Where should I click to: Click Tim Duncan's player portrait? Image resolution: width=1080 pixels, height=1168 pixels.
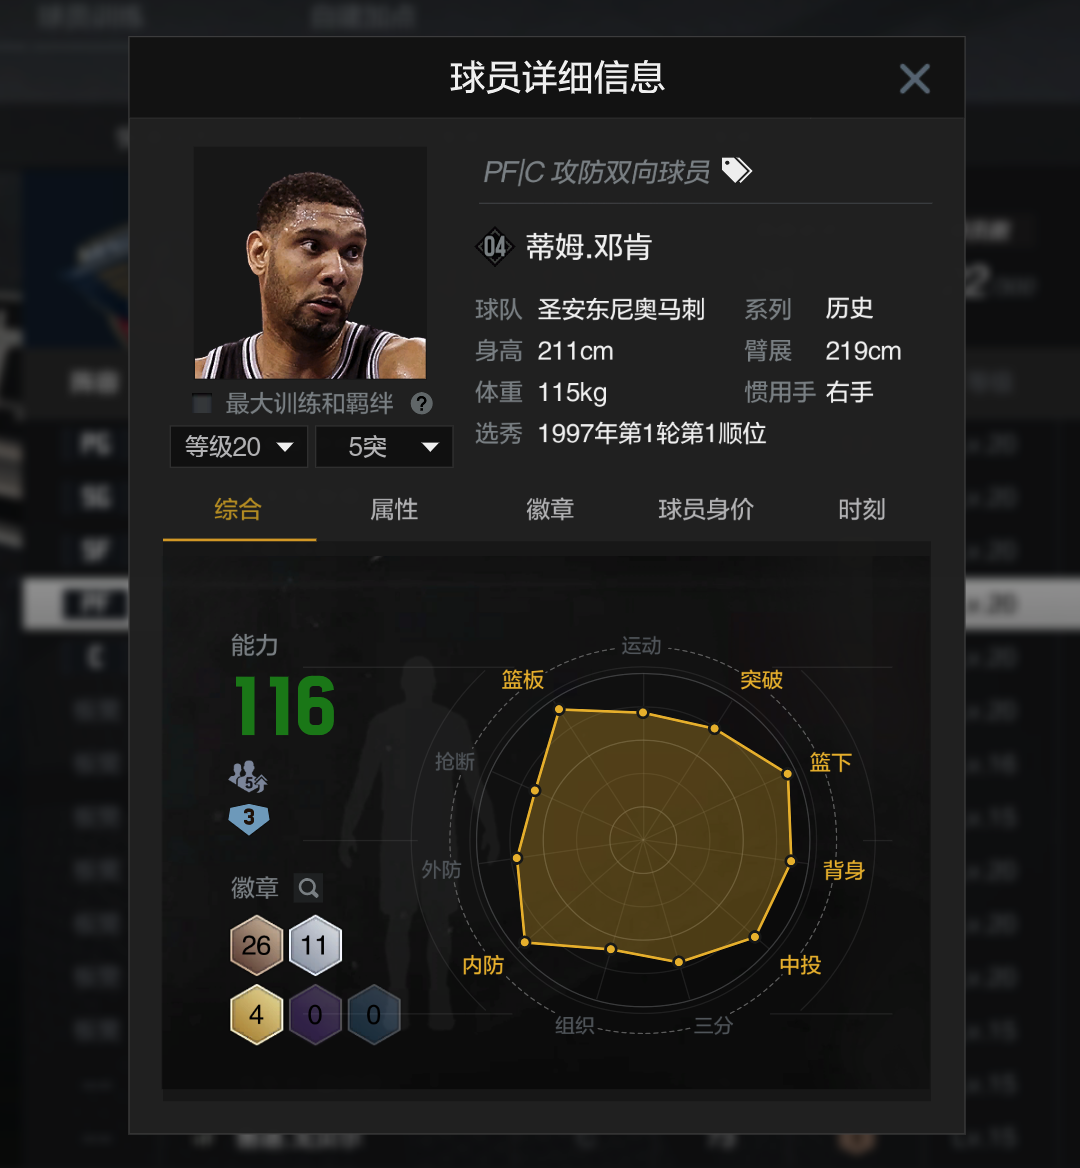tap(311, 263)
